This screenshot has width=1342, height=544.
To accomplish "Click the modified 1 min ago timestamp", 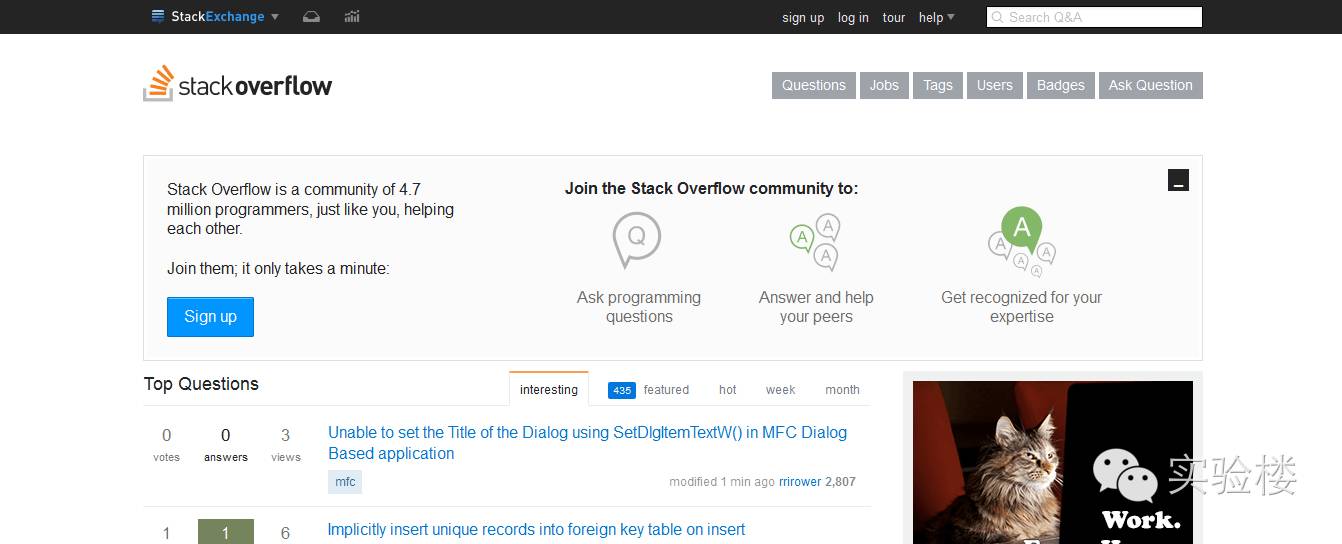I will tap(722, 482).
